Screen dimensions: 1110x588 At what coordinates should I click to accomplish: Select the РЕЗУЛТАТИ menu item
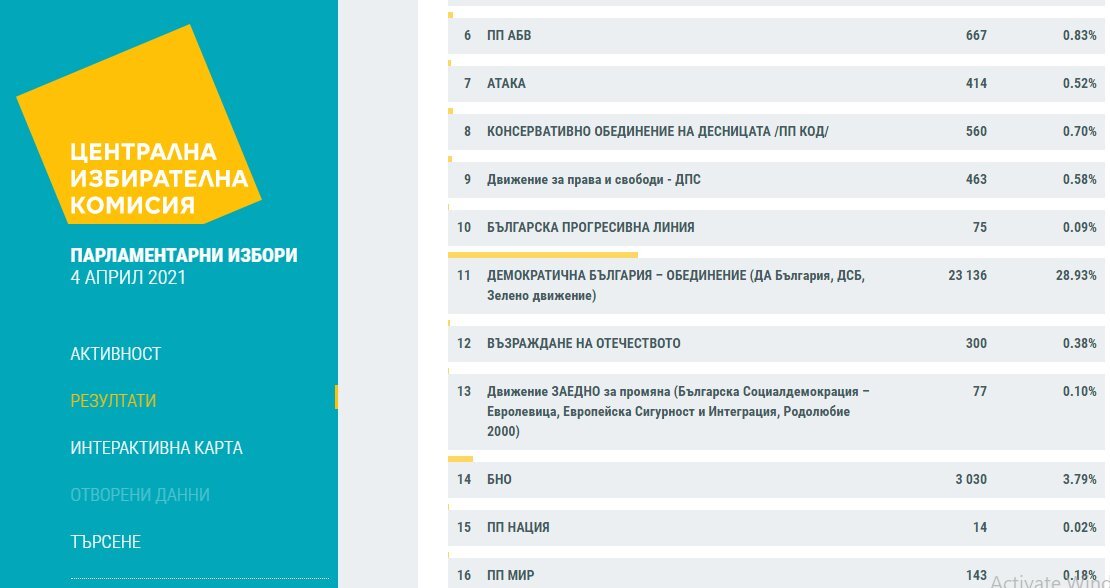click(x=113, y=400)
